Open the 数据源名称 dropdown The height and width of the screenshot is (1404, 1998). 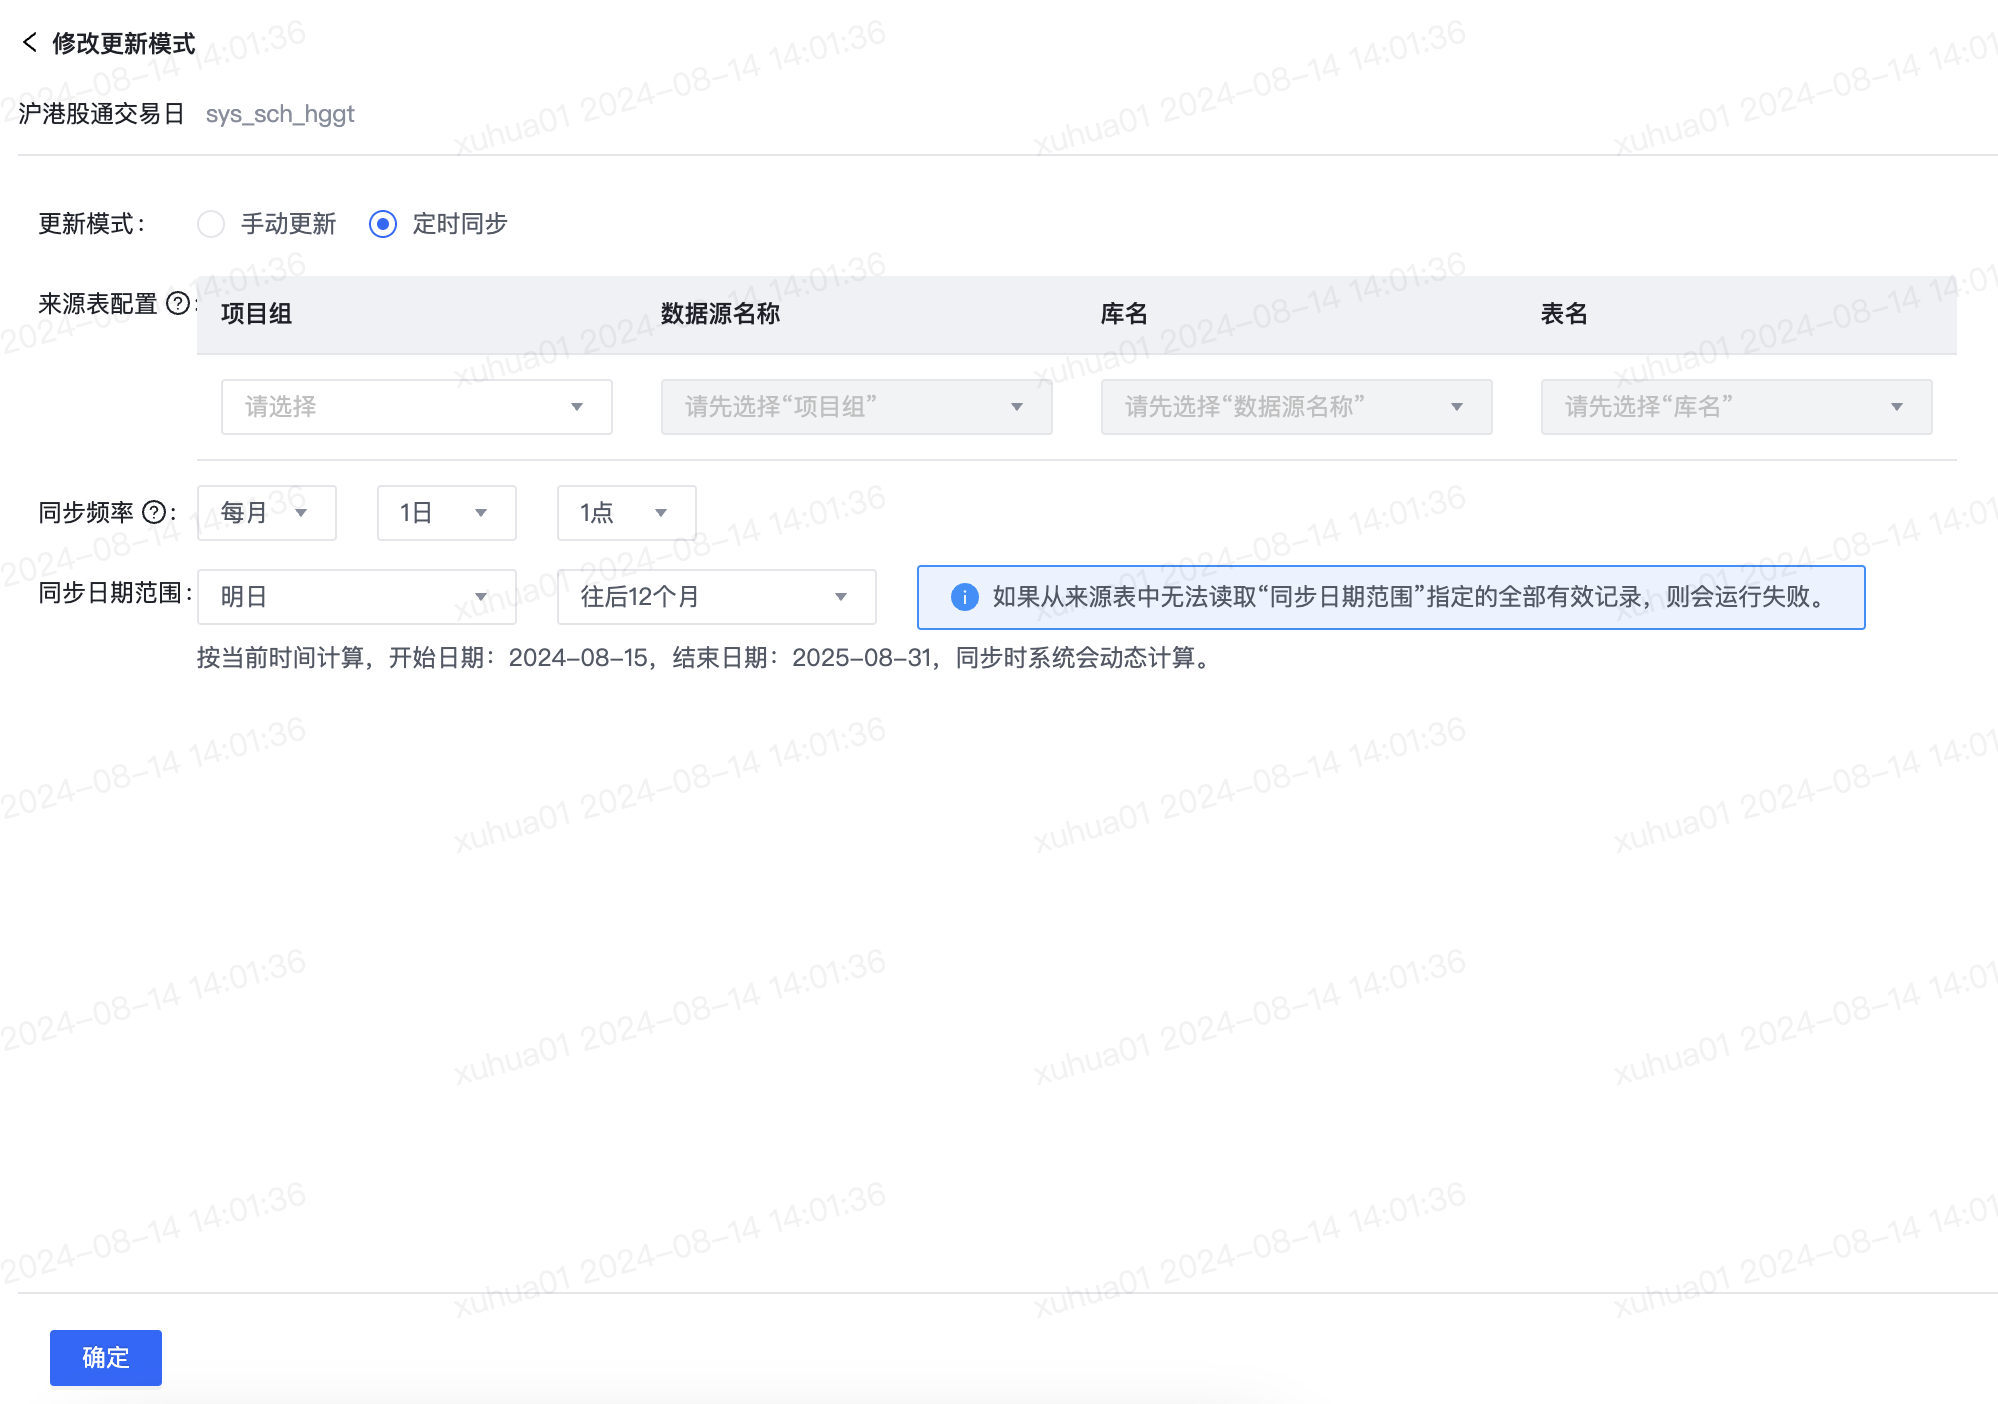pos(856,407)
